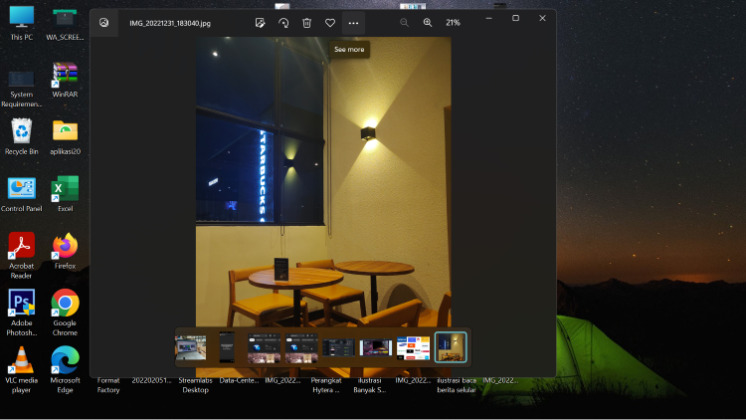This screenshot has width=746, height=420.
Task: Select the Data-Cente... desktop label
Action: [239, 381]
